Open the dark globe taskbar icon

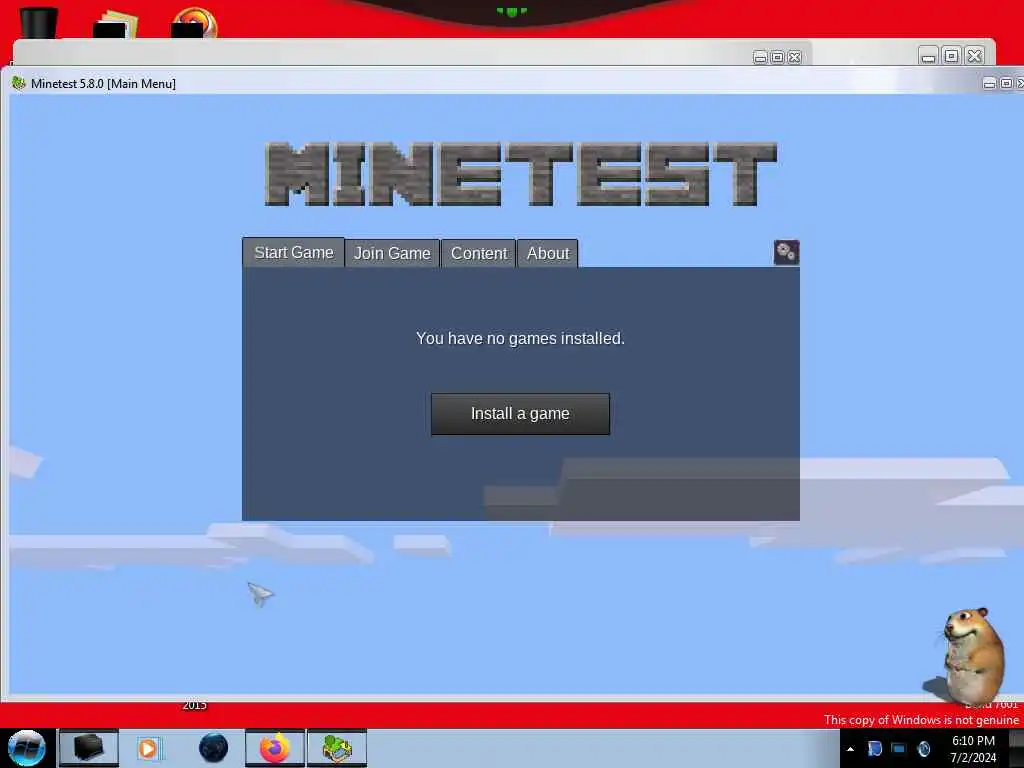pyautogui.click(x=214, y=748)
